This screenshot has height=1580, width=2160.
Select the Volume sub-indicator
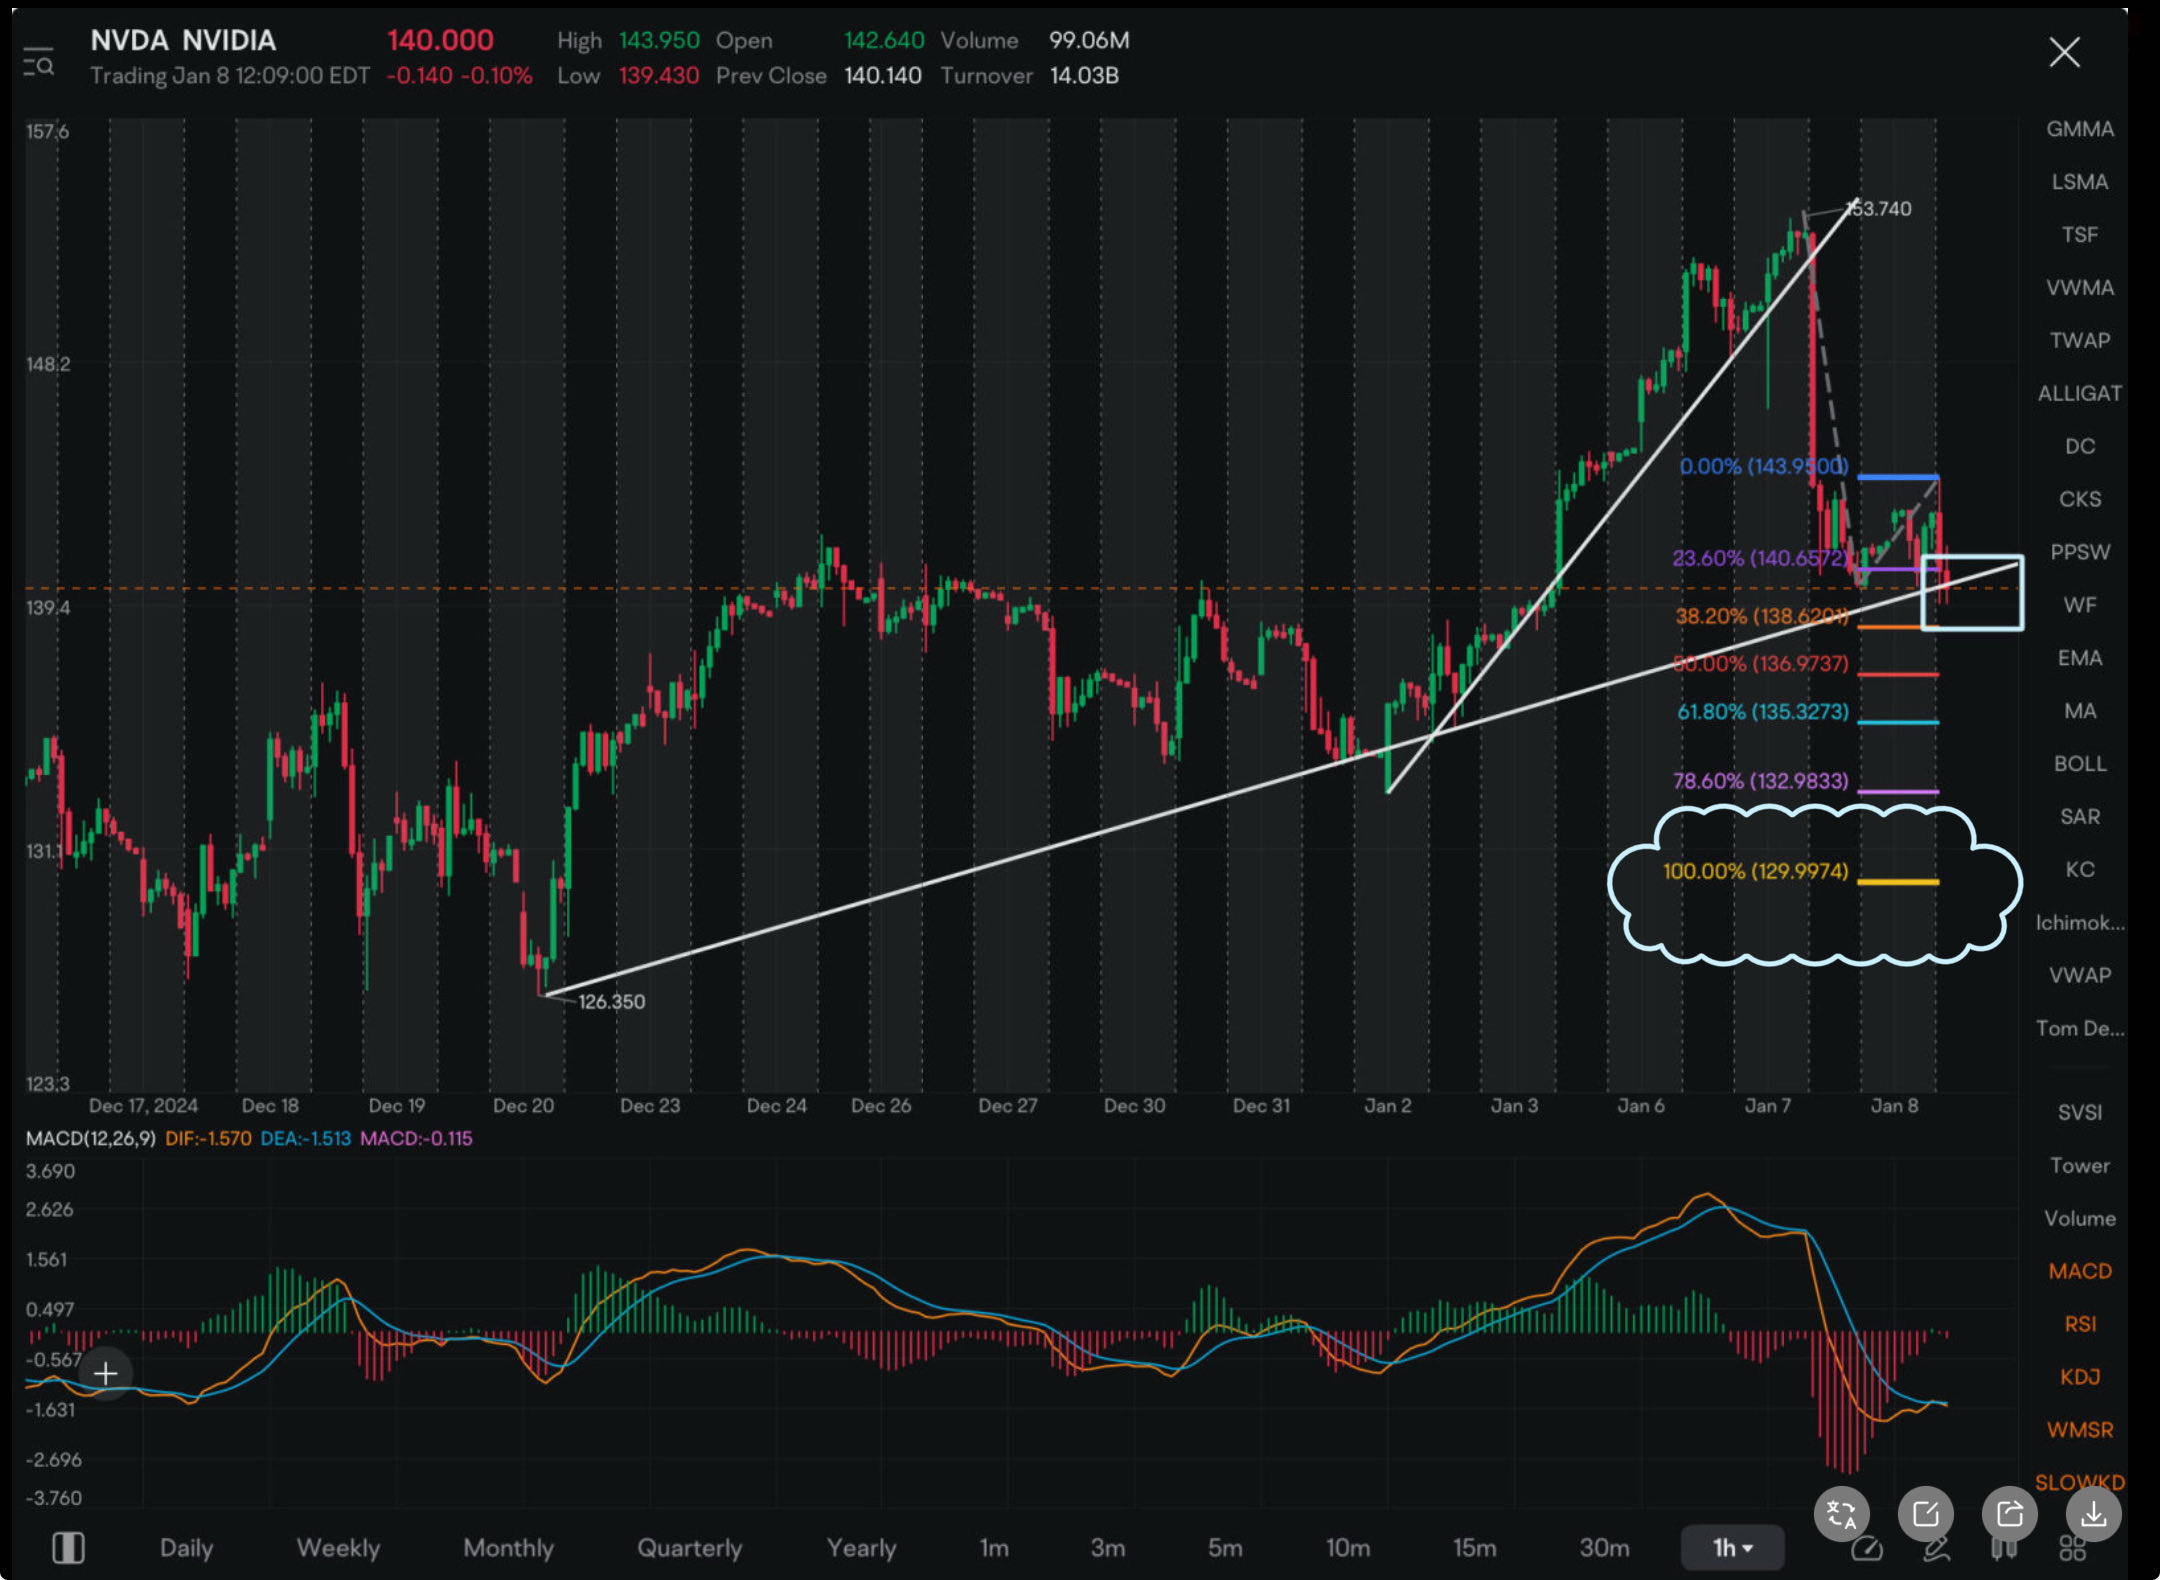click(x=2080, y=1219)
